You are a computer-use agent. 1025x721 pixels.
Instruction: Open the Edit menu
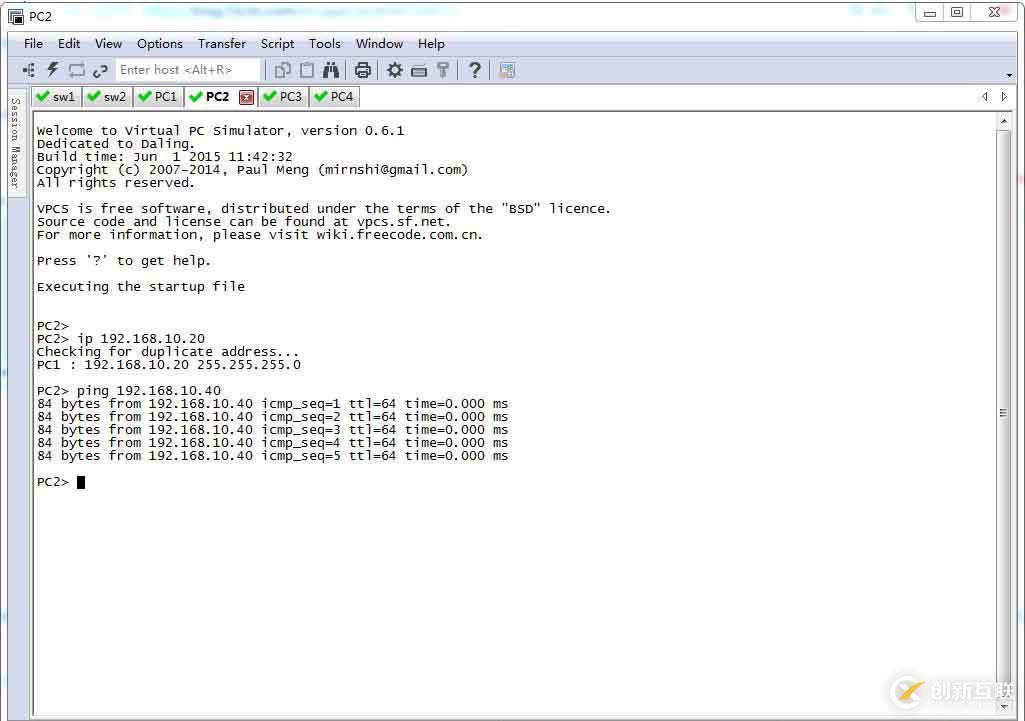coord(69,44)
